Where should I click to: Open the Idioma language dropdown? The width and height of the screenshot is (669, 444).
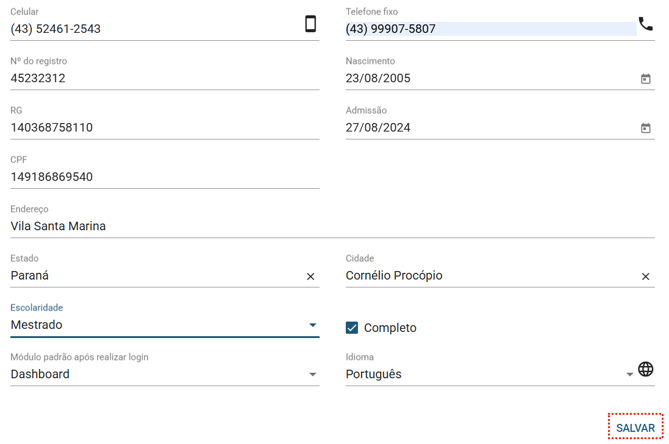tap(630, 375)
